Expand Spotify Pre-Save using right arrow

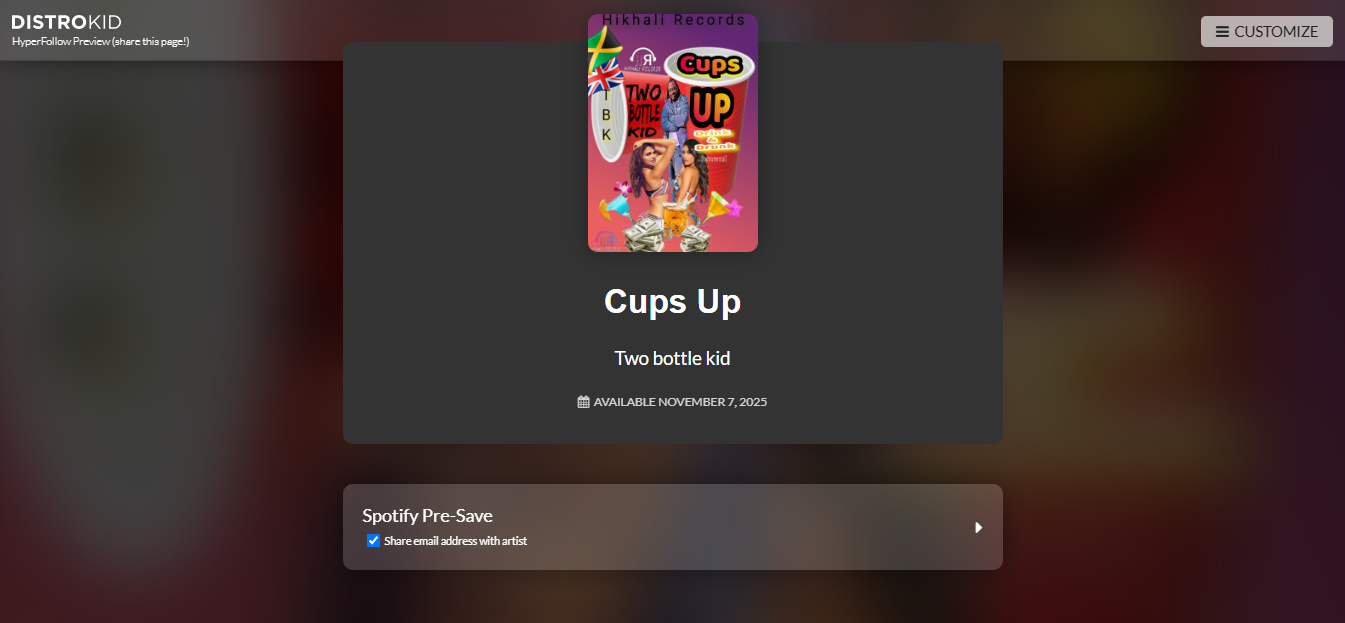[979, 527]
